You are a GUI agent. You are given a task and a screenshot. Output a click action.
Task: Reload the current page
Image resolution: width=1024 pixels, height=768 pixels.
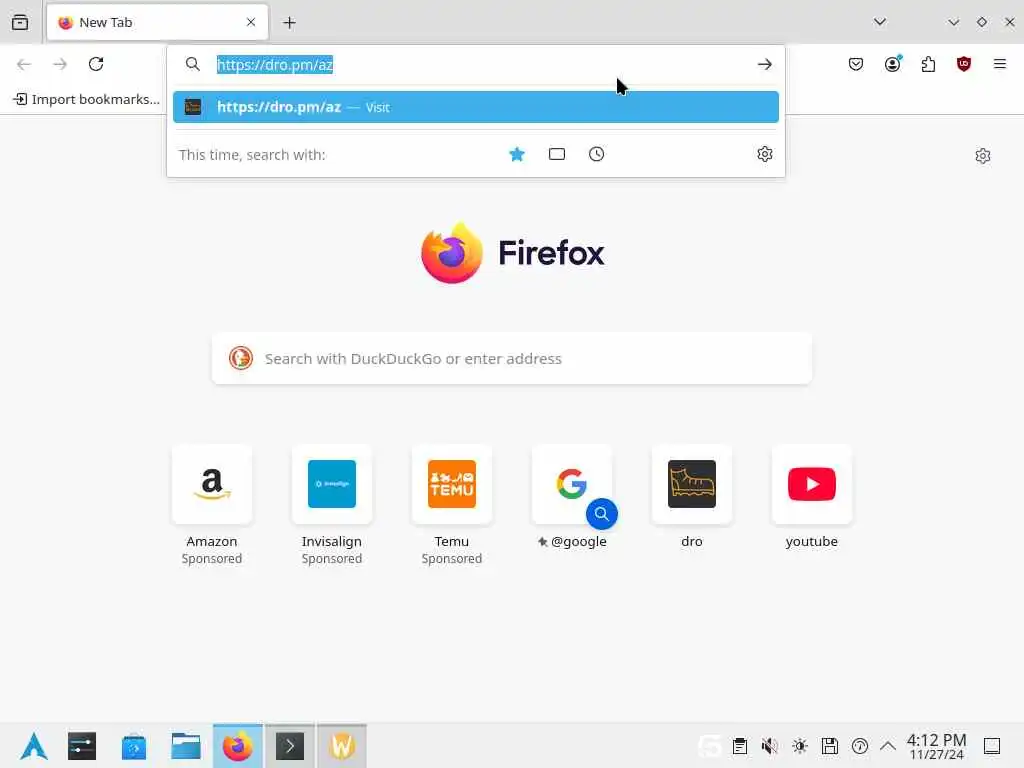[96, 64]
